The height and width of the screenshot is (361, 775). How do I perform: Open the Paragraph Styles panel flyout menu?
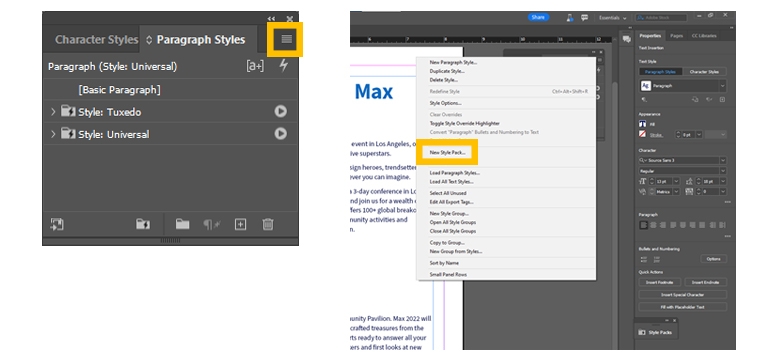pos(287,39)
